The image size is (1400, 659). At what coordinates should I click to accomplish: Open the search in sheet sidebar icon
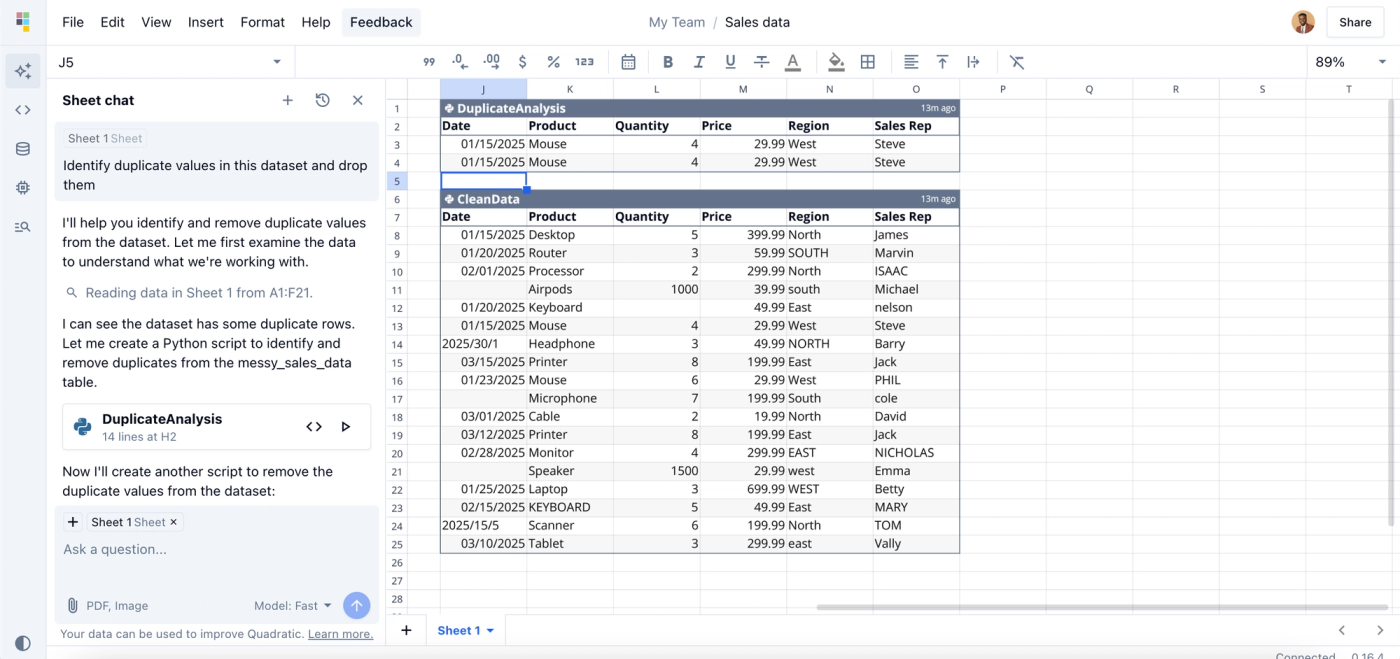[23, 227]
